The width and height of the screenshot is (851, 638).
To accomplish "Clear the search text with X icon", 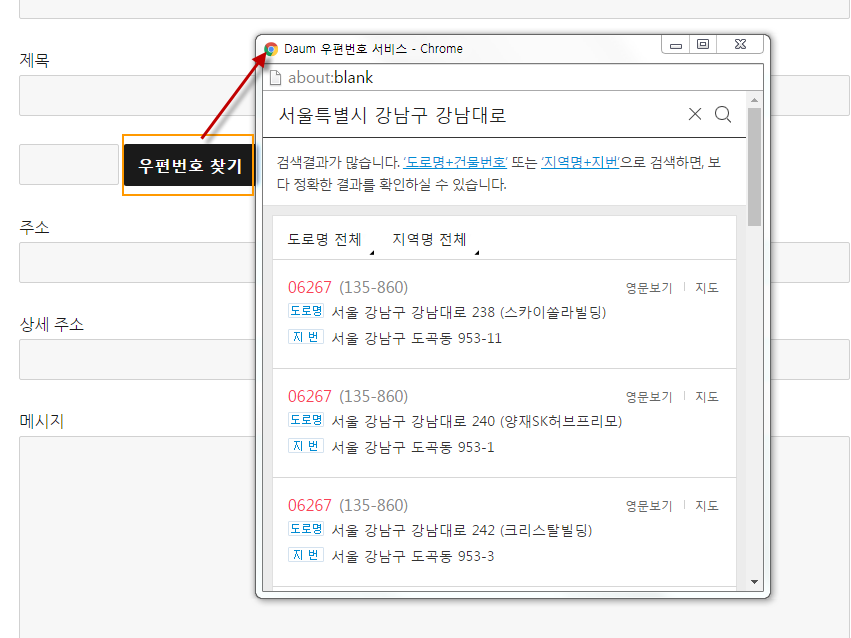I will [x=695, y=114].
